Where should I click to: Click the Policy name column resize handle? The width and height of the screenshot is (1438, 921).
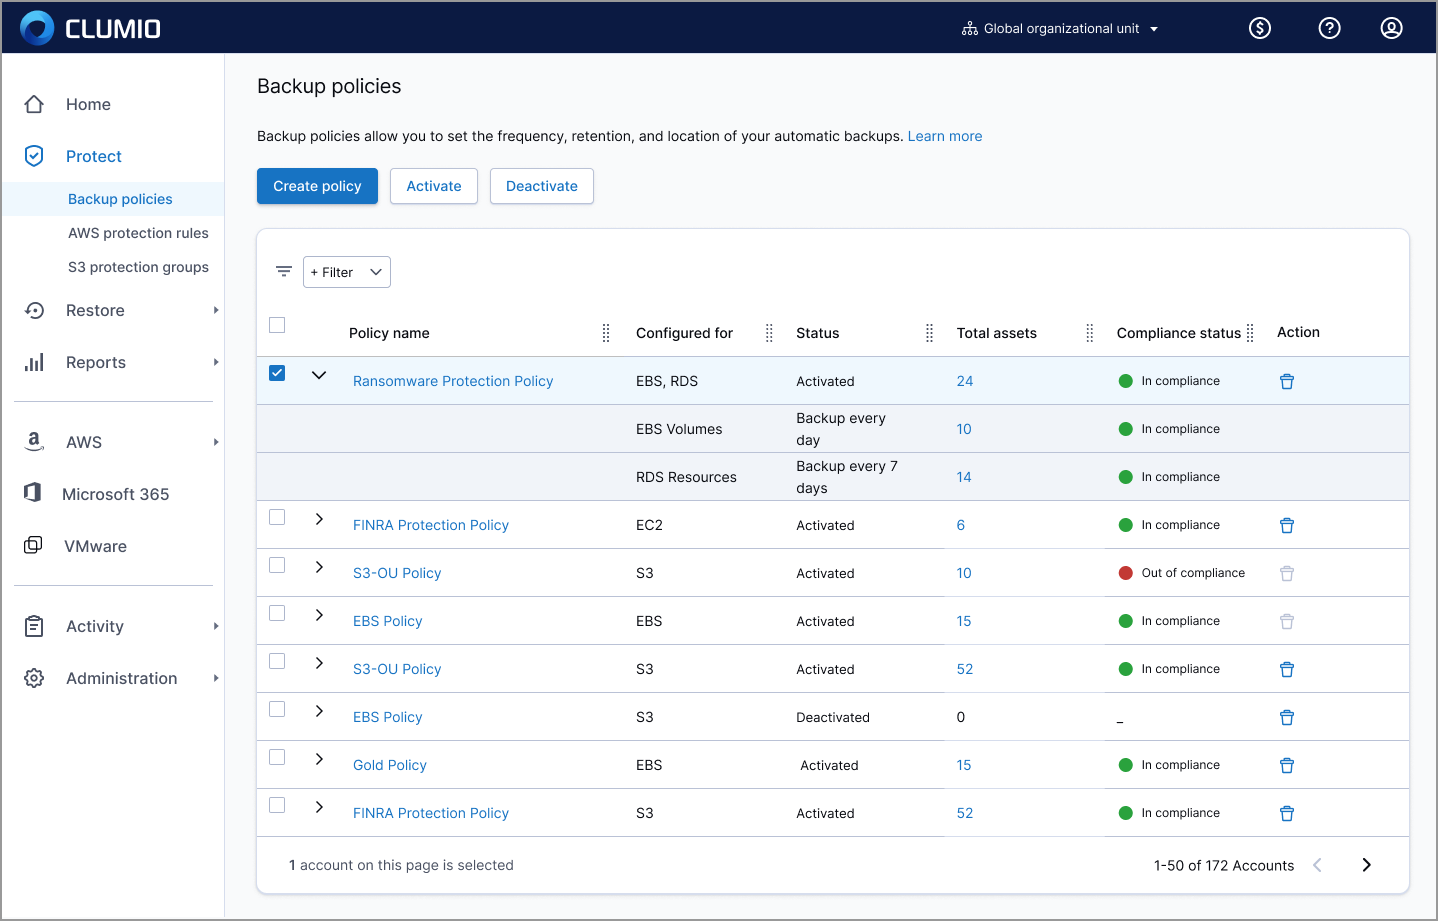[x=606, y=333]
